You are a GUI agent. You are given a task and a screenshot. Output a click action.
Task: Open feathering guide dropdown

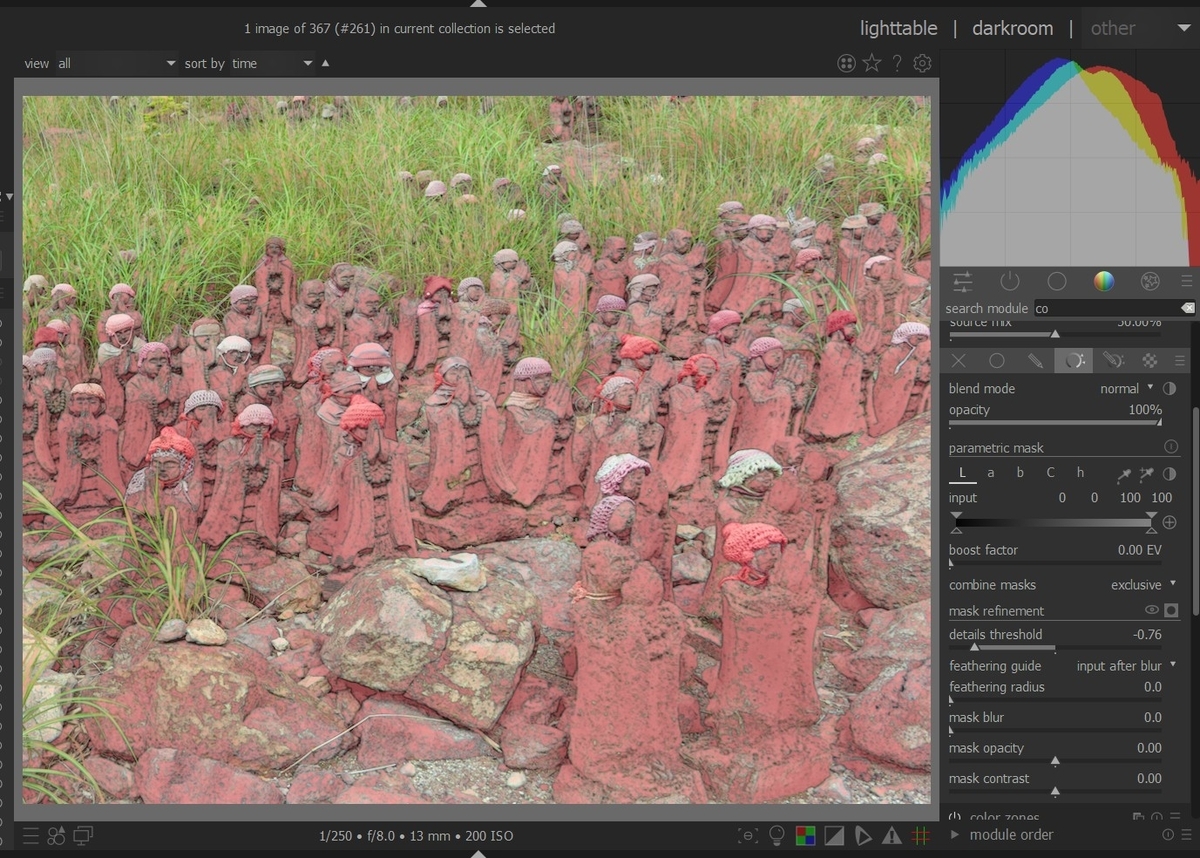(1126, 666)
